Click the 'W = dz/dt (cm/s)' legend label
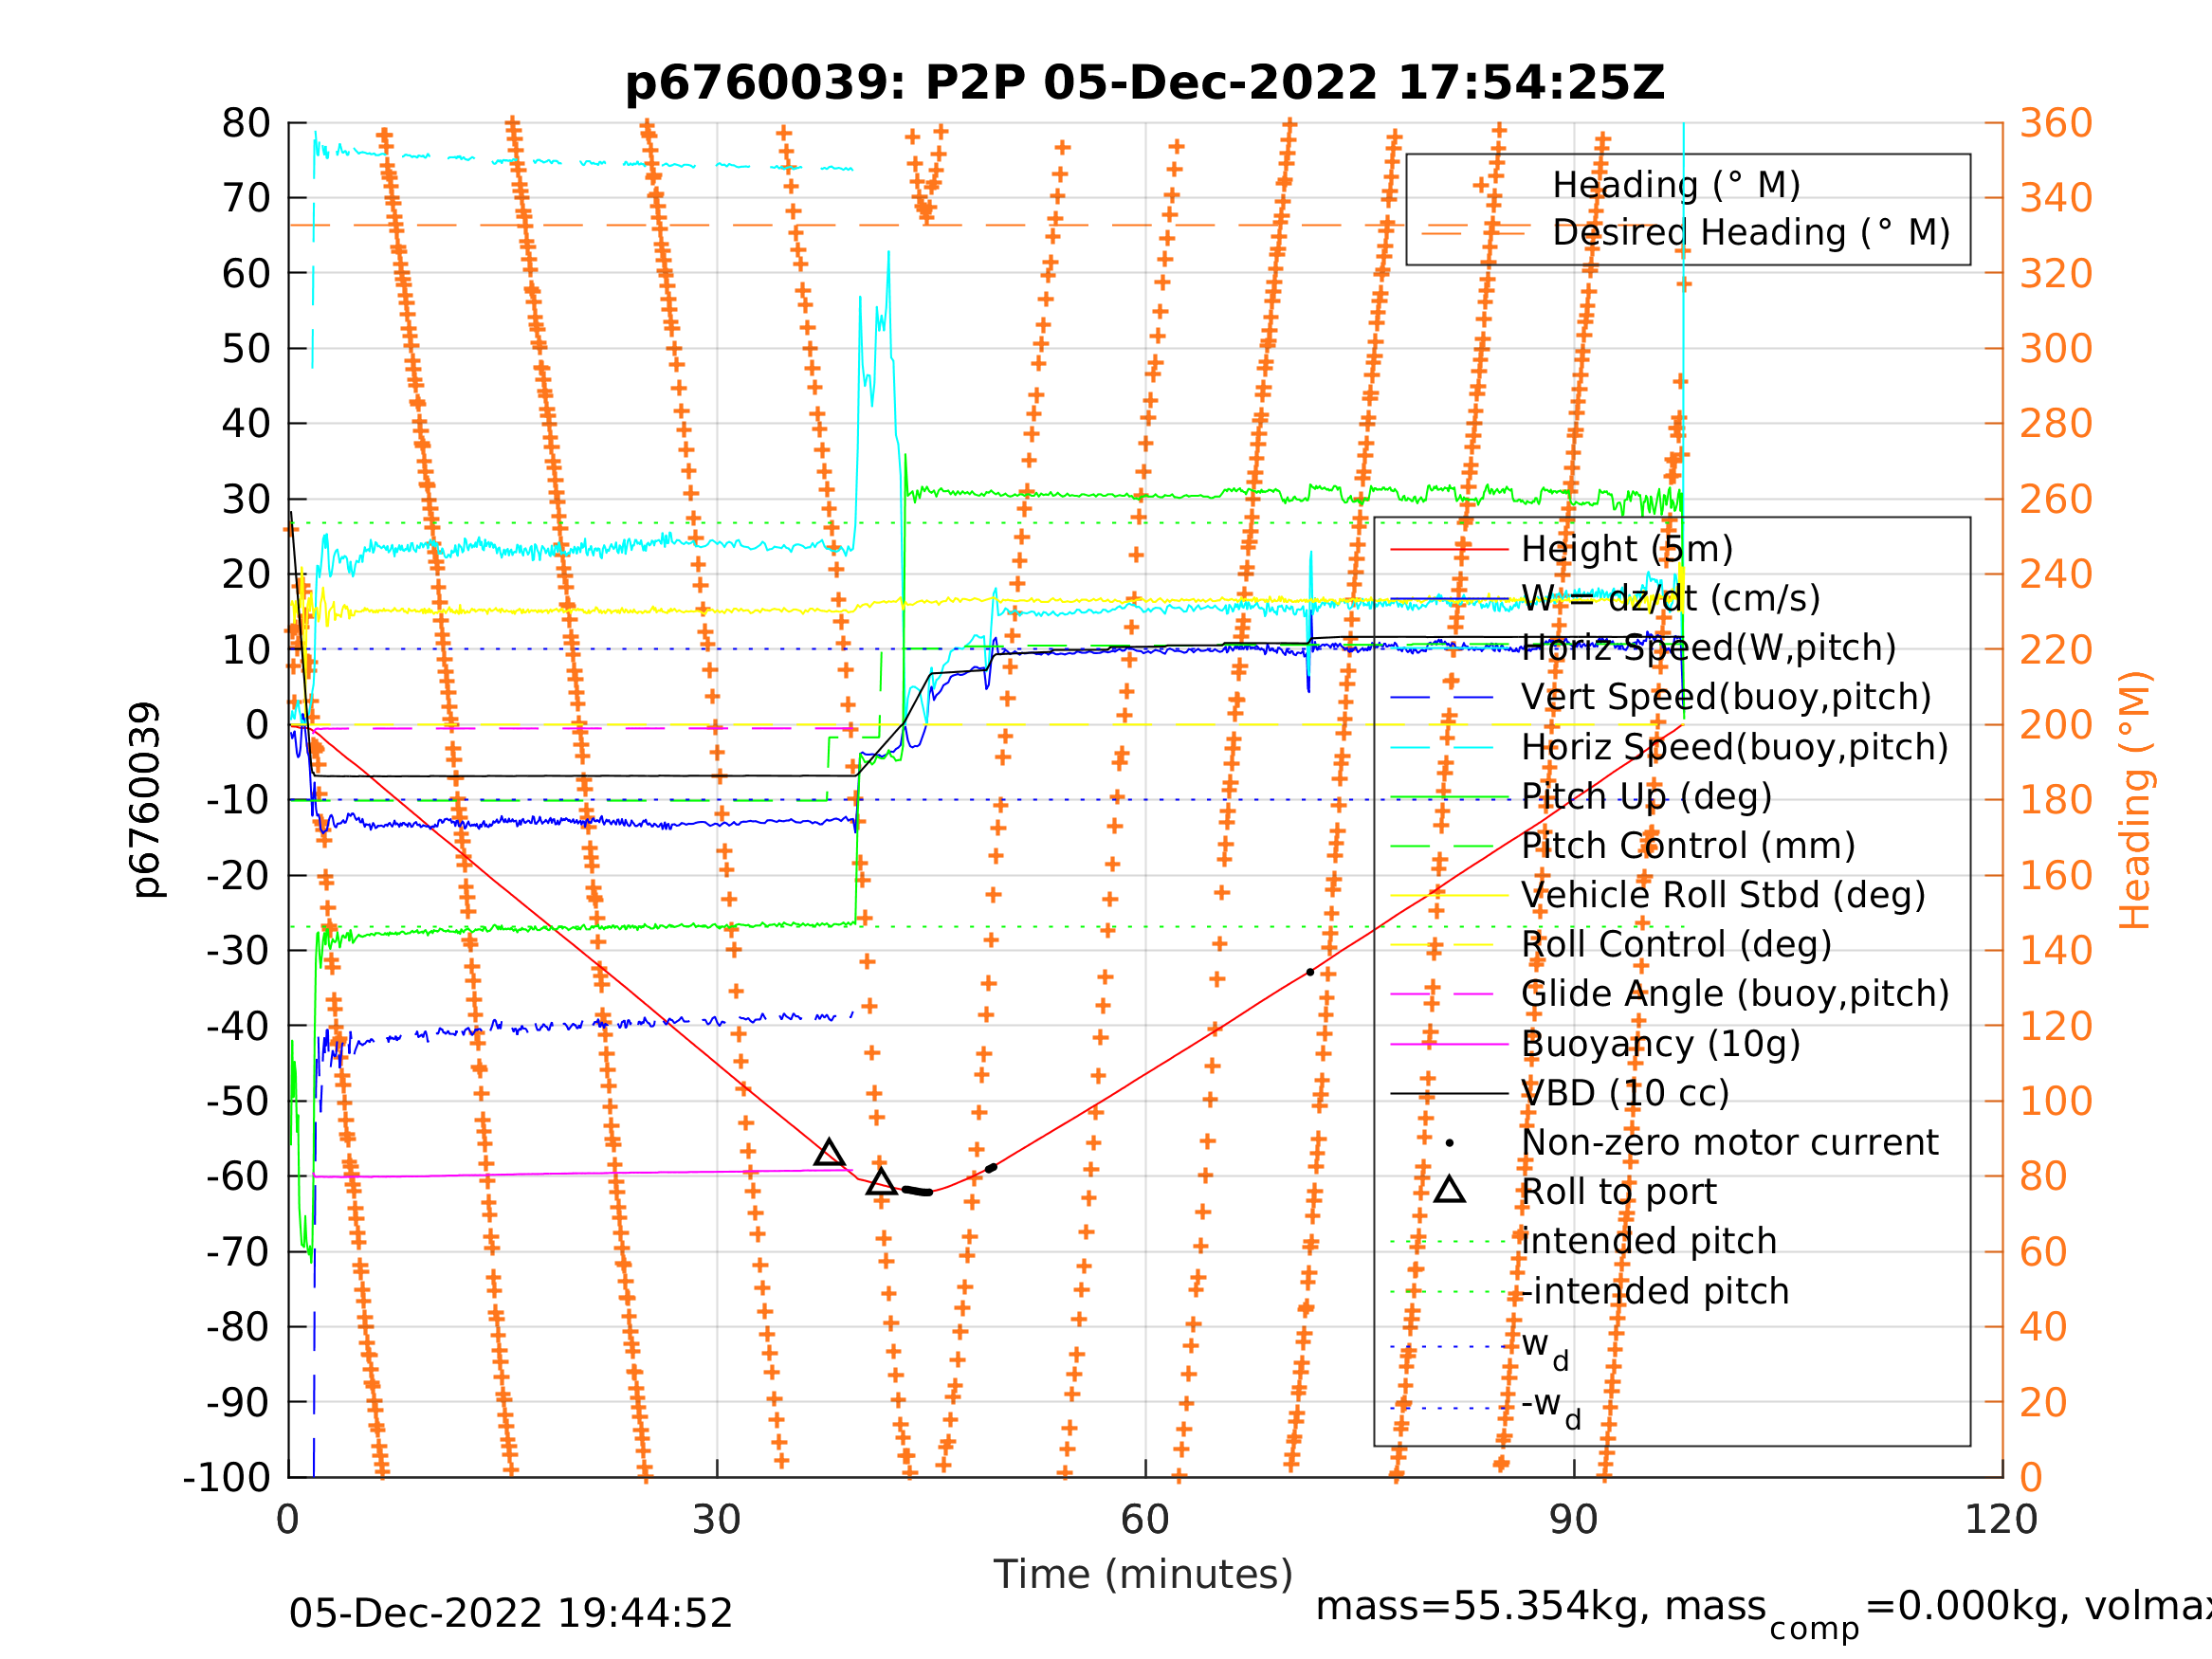 click(1670, 598)
